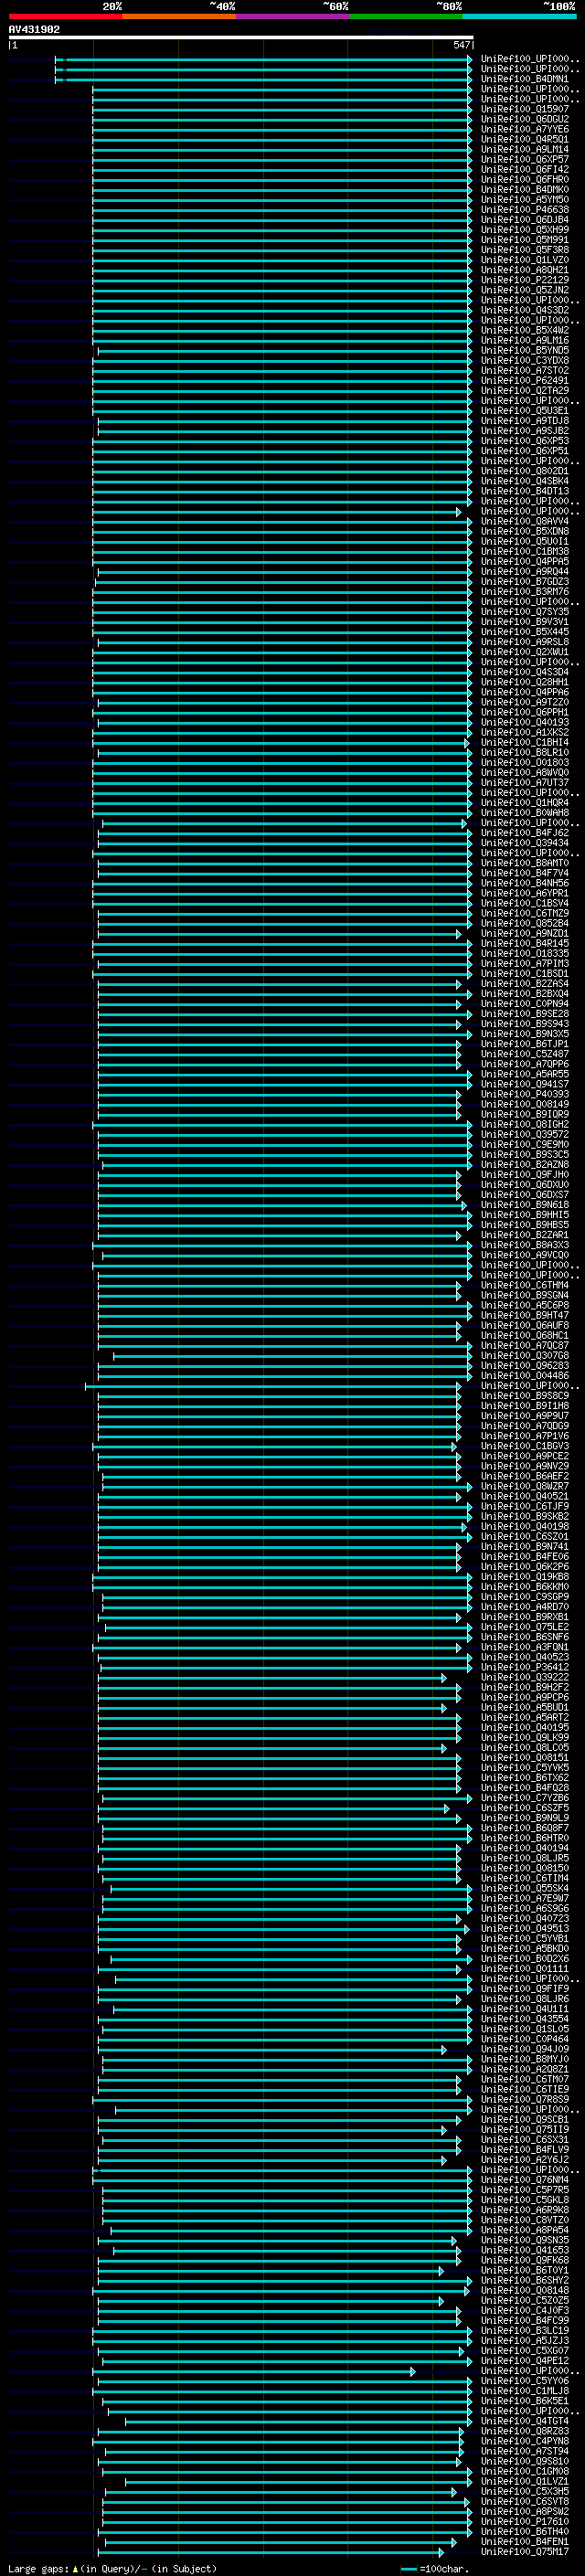Open hit UniRef100_Q6DGU2
Viewport: 585px width, 2576px height.
coord(525,119)
